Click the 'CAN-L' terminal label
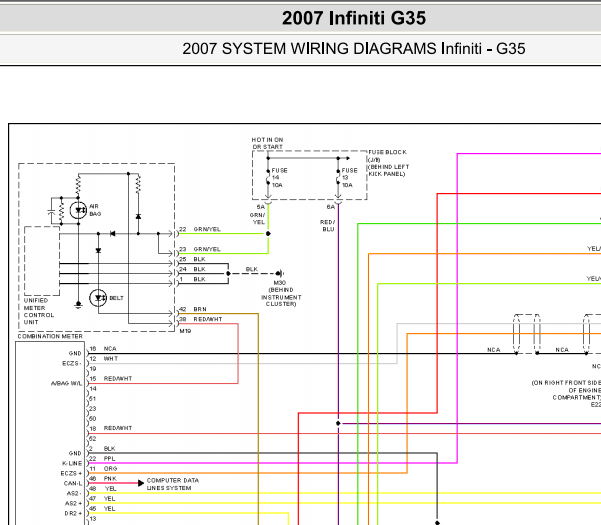Viewport: 601px width, 525px height. tap(73, 483)
